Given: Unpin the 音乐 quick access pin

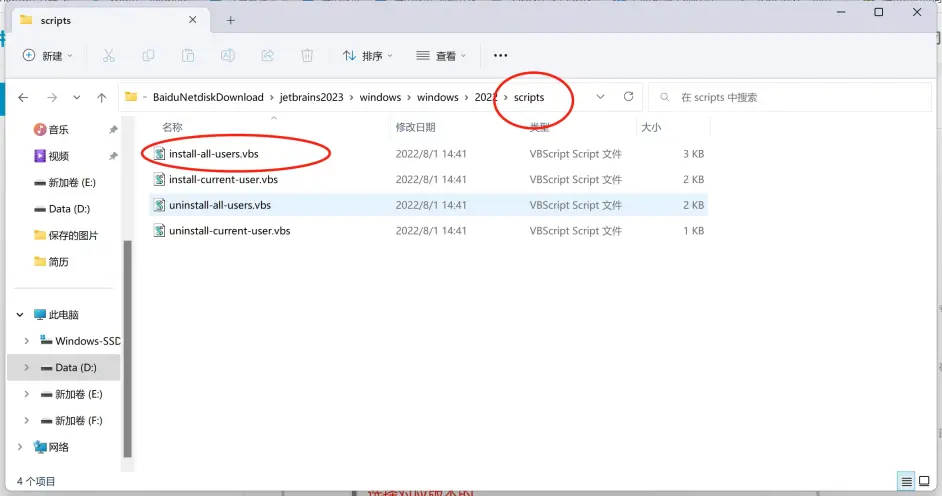Looking at the screenshot, I should click(x=113, y=130).
